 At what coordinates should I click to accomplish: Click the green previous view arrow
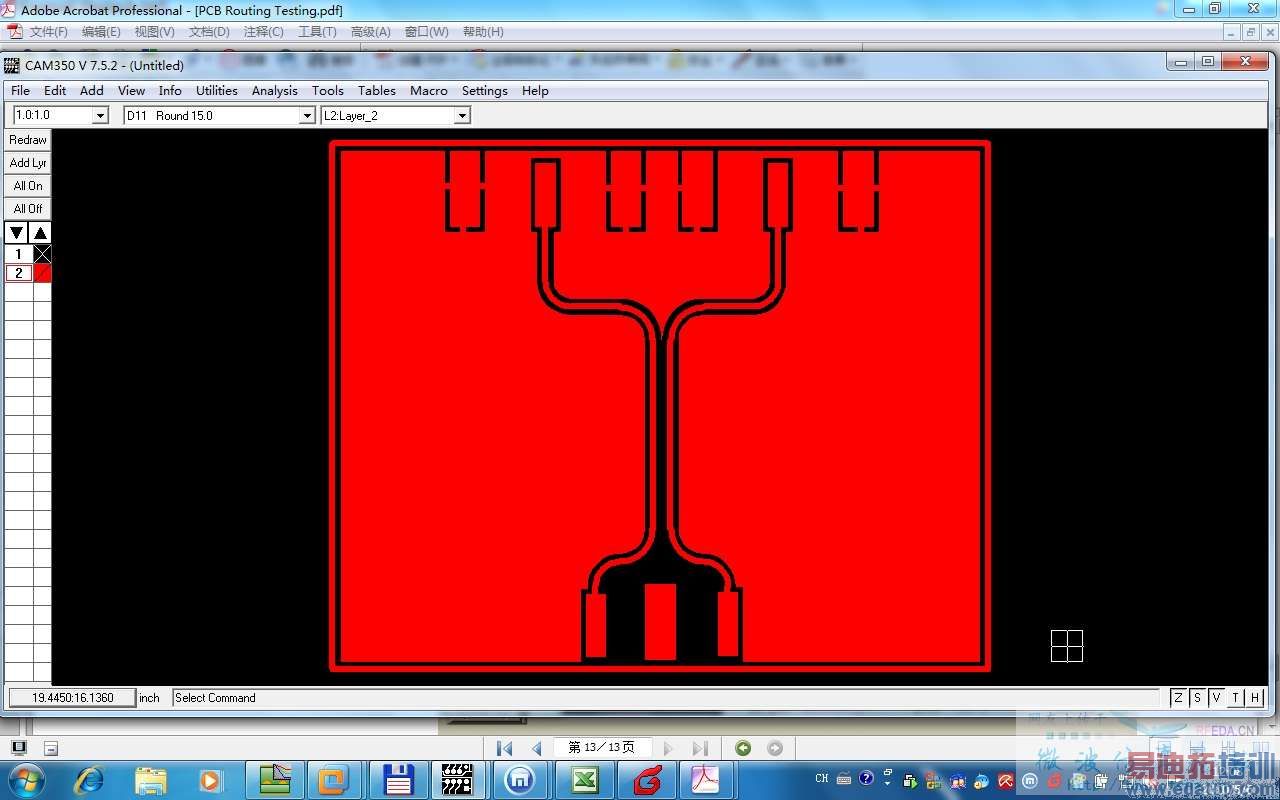click(742, 748)
